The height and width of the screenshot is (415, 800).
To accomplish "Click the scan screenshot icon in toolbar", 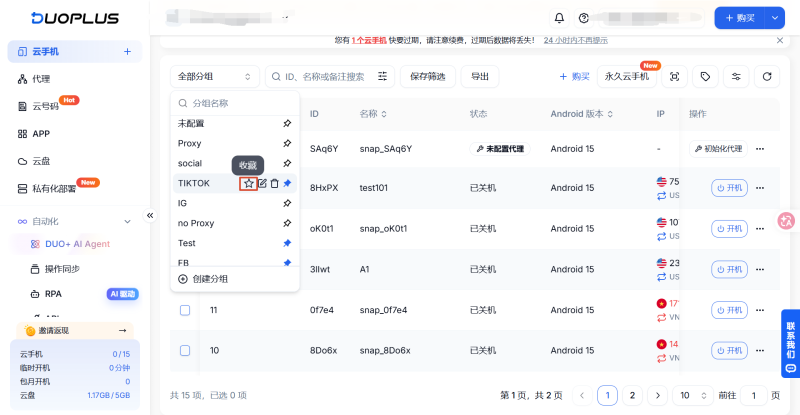I will [x=674, y=77].
